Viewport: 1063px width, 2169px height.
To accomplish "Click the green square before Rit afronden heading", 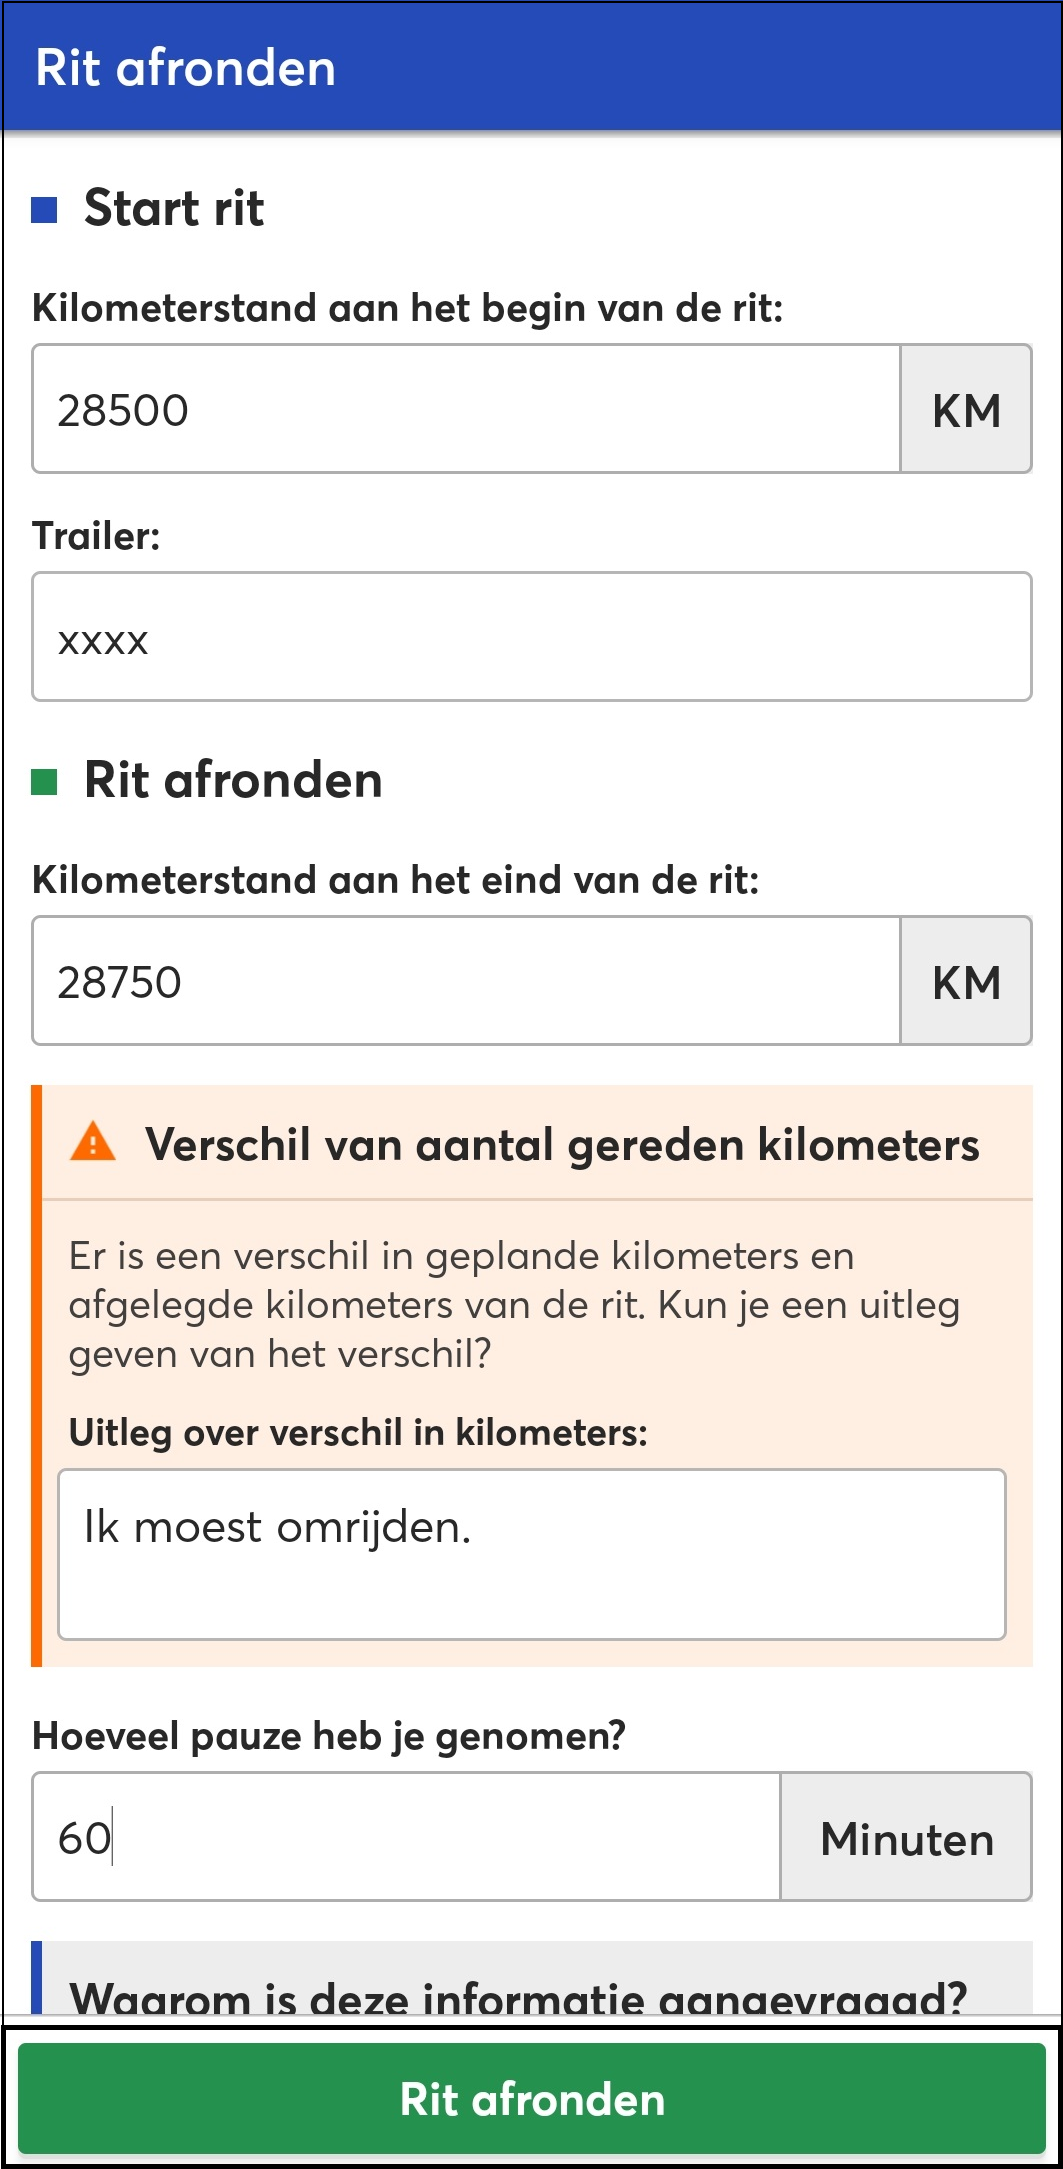I will (44, 782).
